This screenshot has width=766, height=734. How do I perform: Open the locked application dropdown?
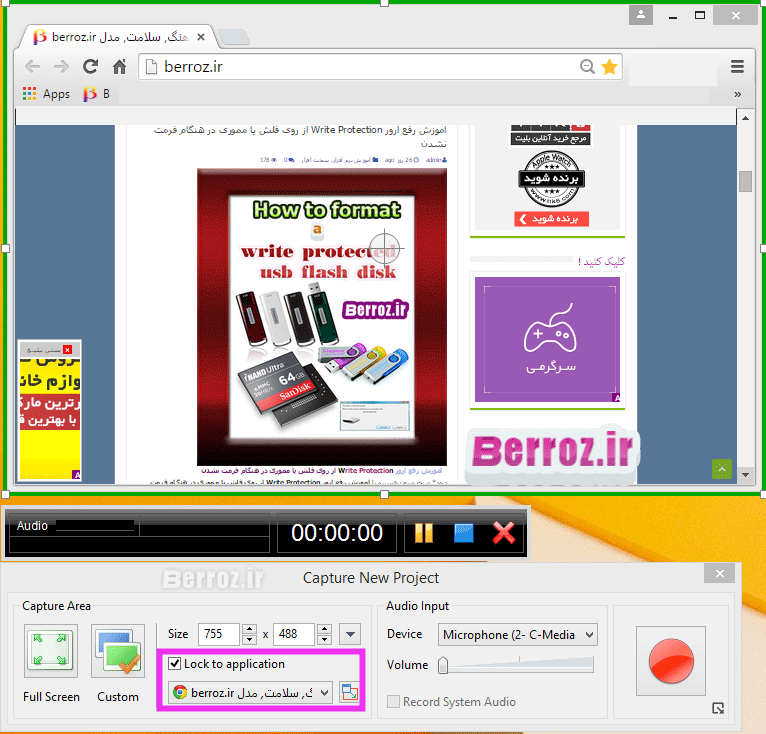pyautogui.click(x=250, y=692)
